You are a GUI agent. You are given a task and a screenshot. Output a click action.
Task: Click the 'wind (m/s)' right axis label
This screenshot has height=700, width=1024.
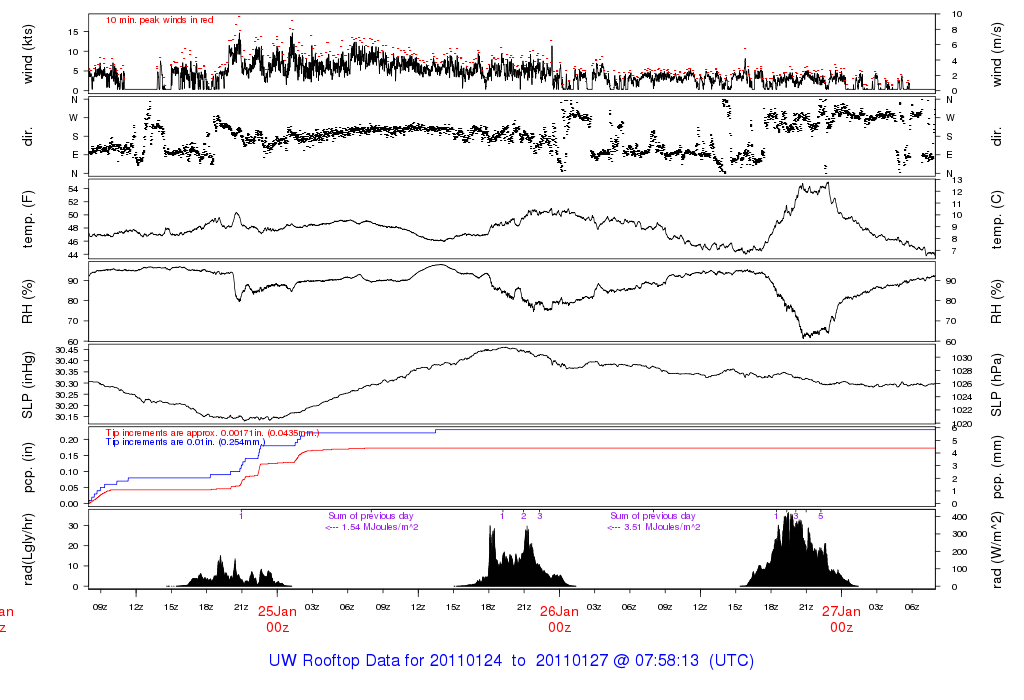(997, 52)
